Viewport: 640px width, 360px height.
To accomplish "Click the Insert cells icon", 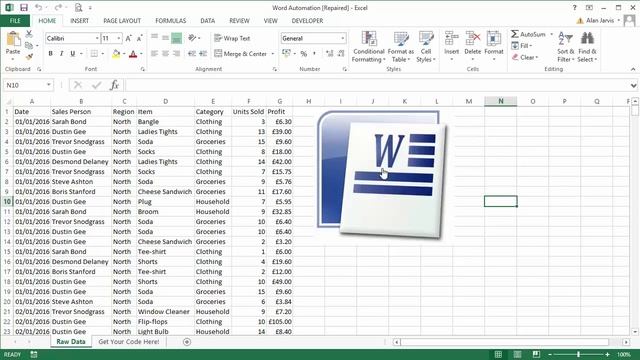I will point(451,39).
